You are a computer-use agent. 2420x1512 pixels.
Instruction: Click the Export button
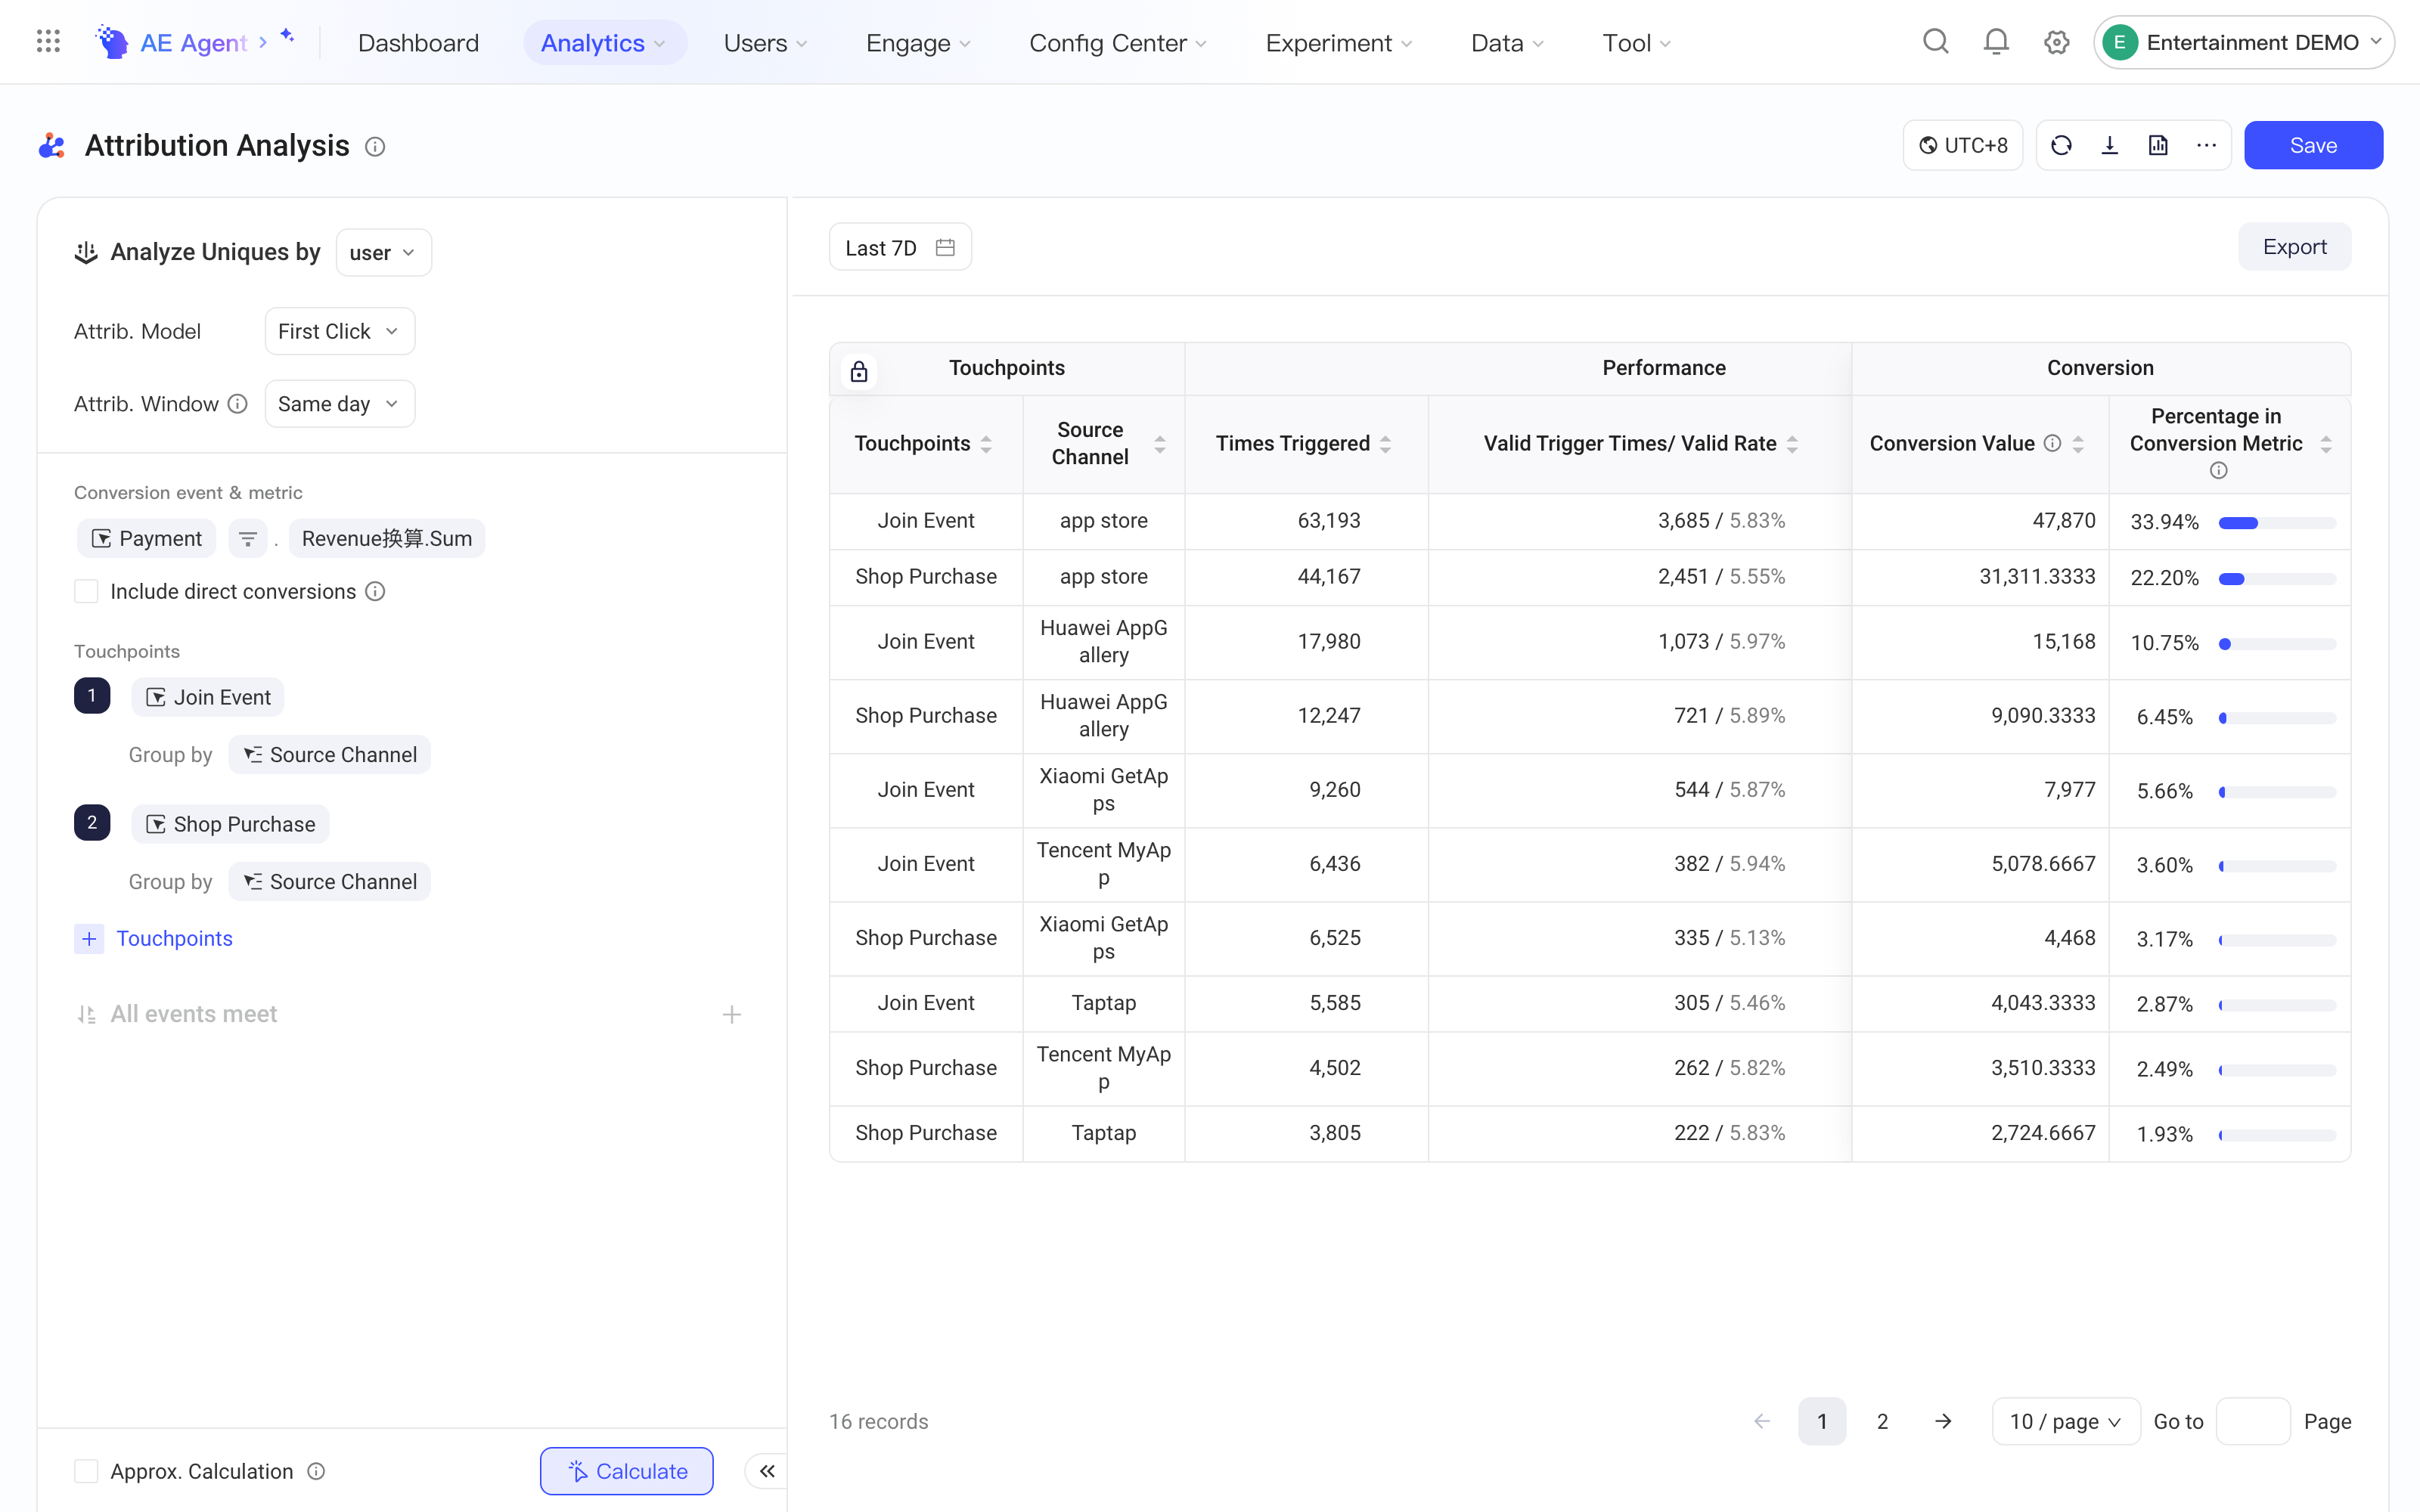coord(2294,247)
